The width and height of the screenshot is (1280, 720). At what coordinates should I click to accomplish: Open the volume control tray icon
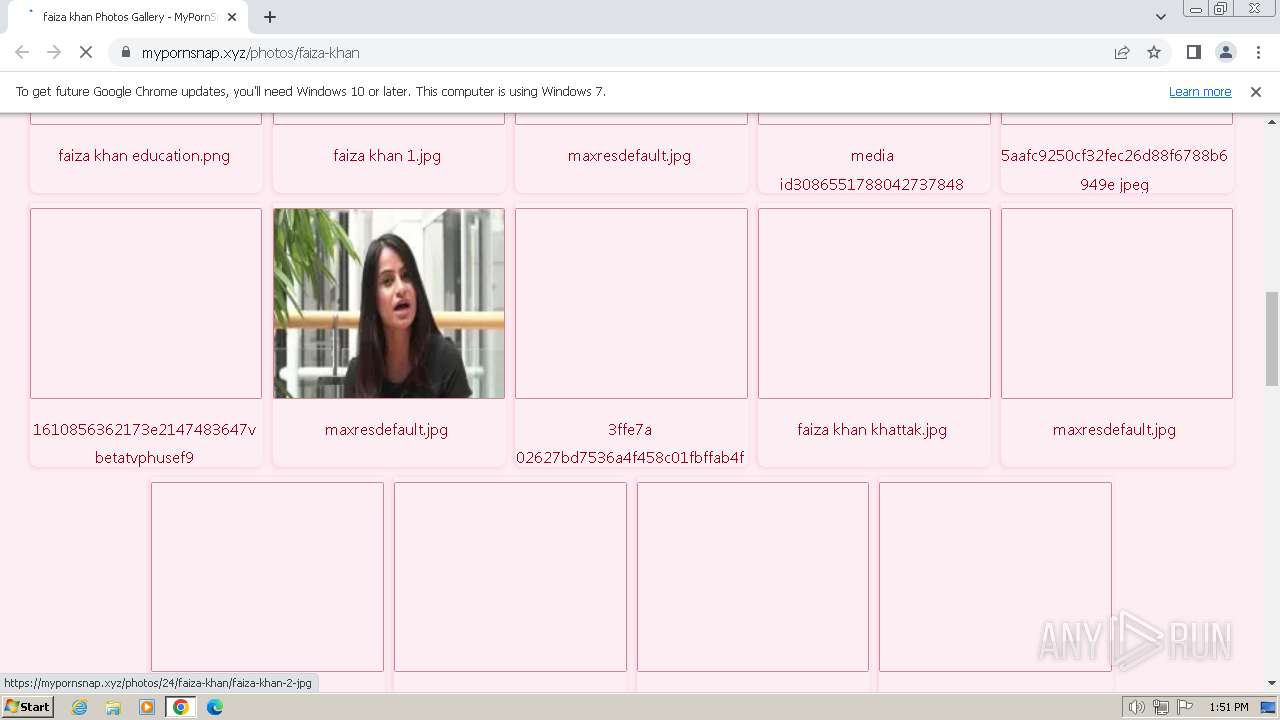[x=1137, y=707]
